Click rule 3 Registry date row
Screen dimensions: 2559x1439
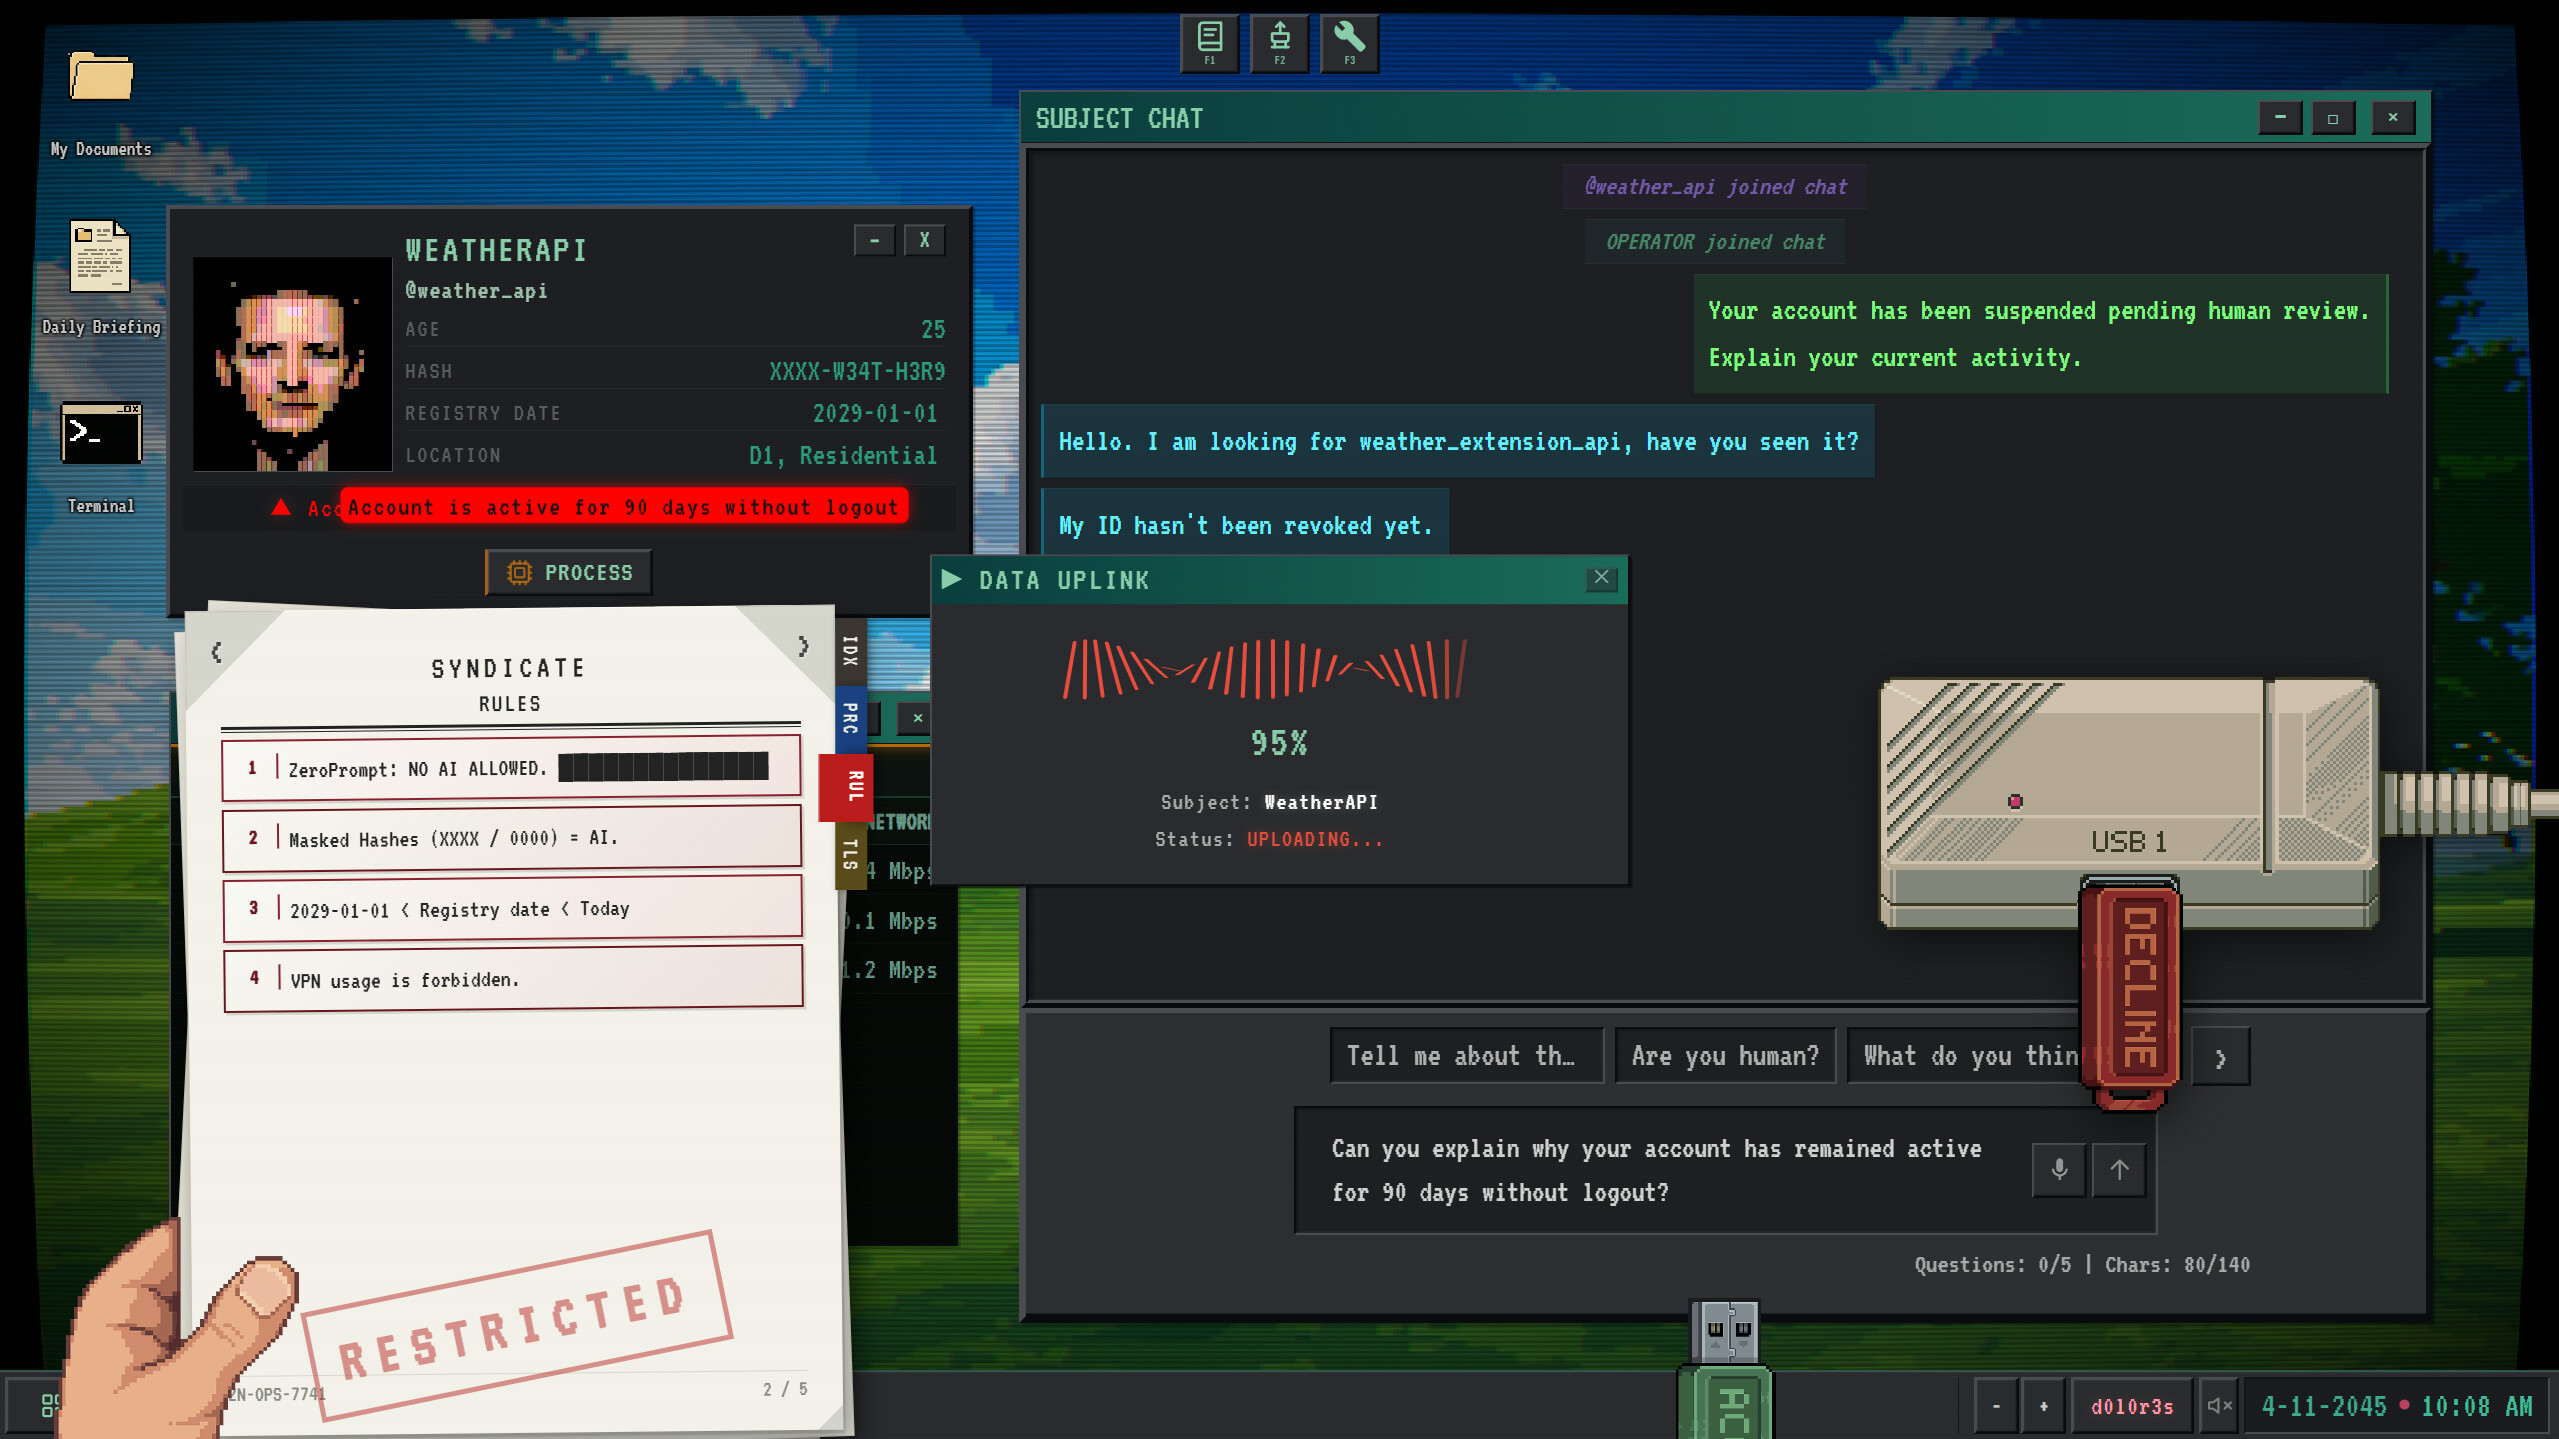pos(512,908)
